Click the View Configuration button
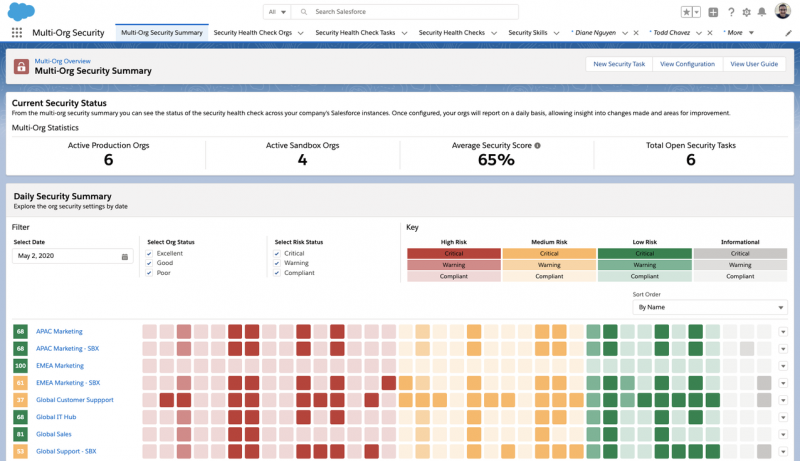 pos(687,64)
